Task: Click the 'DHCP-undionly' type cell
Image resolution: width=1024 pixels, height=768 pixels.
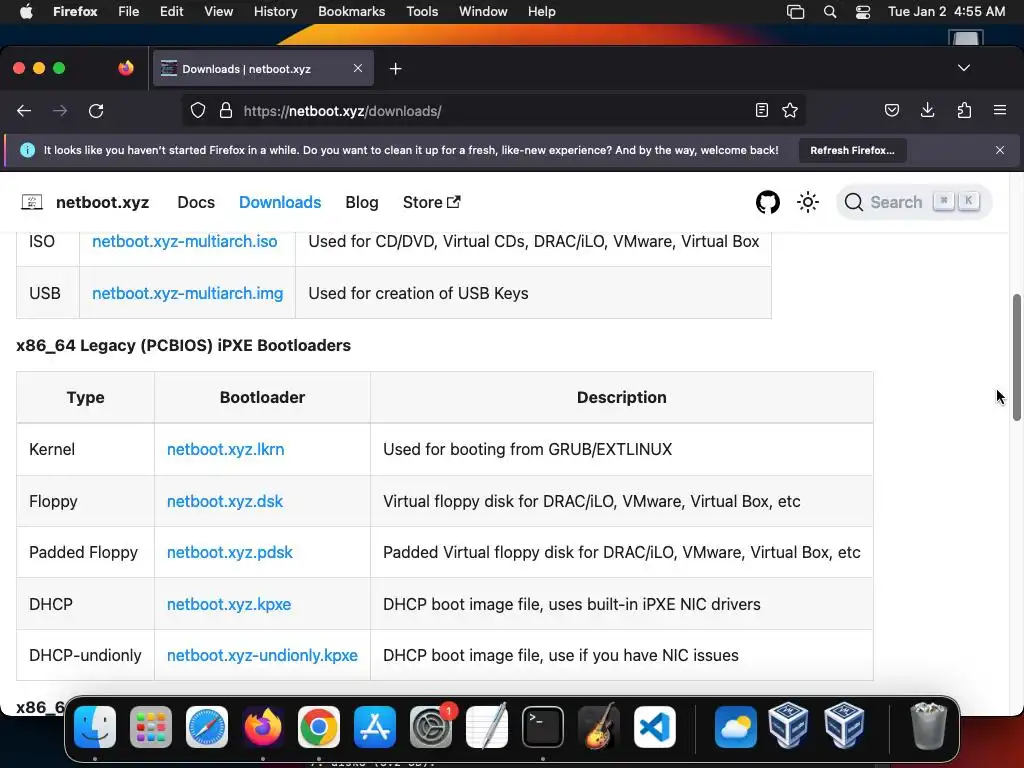Action: 85,655
